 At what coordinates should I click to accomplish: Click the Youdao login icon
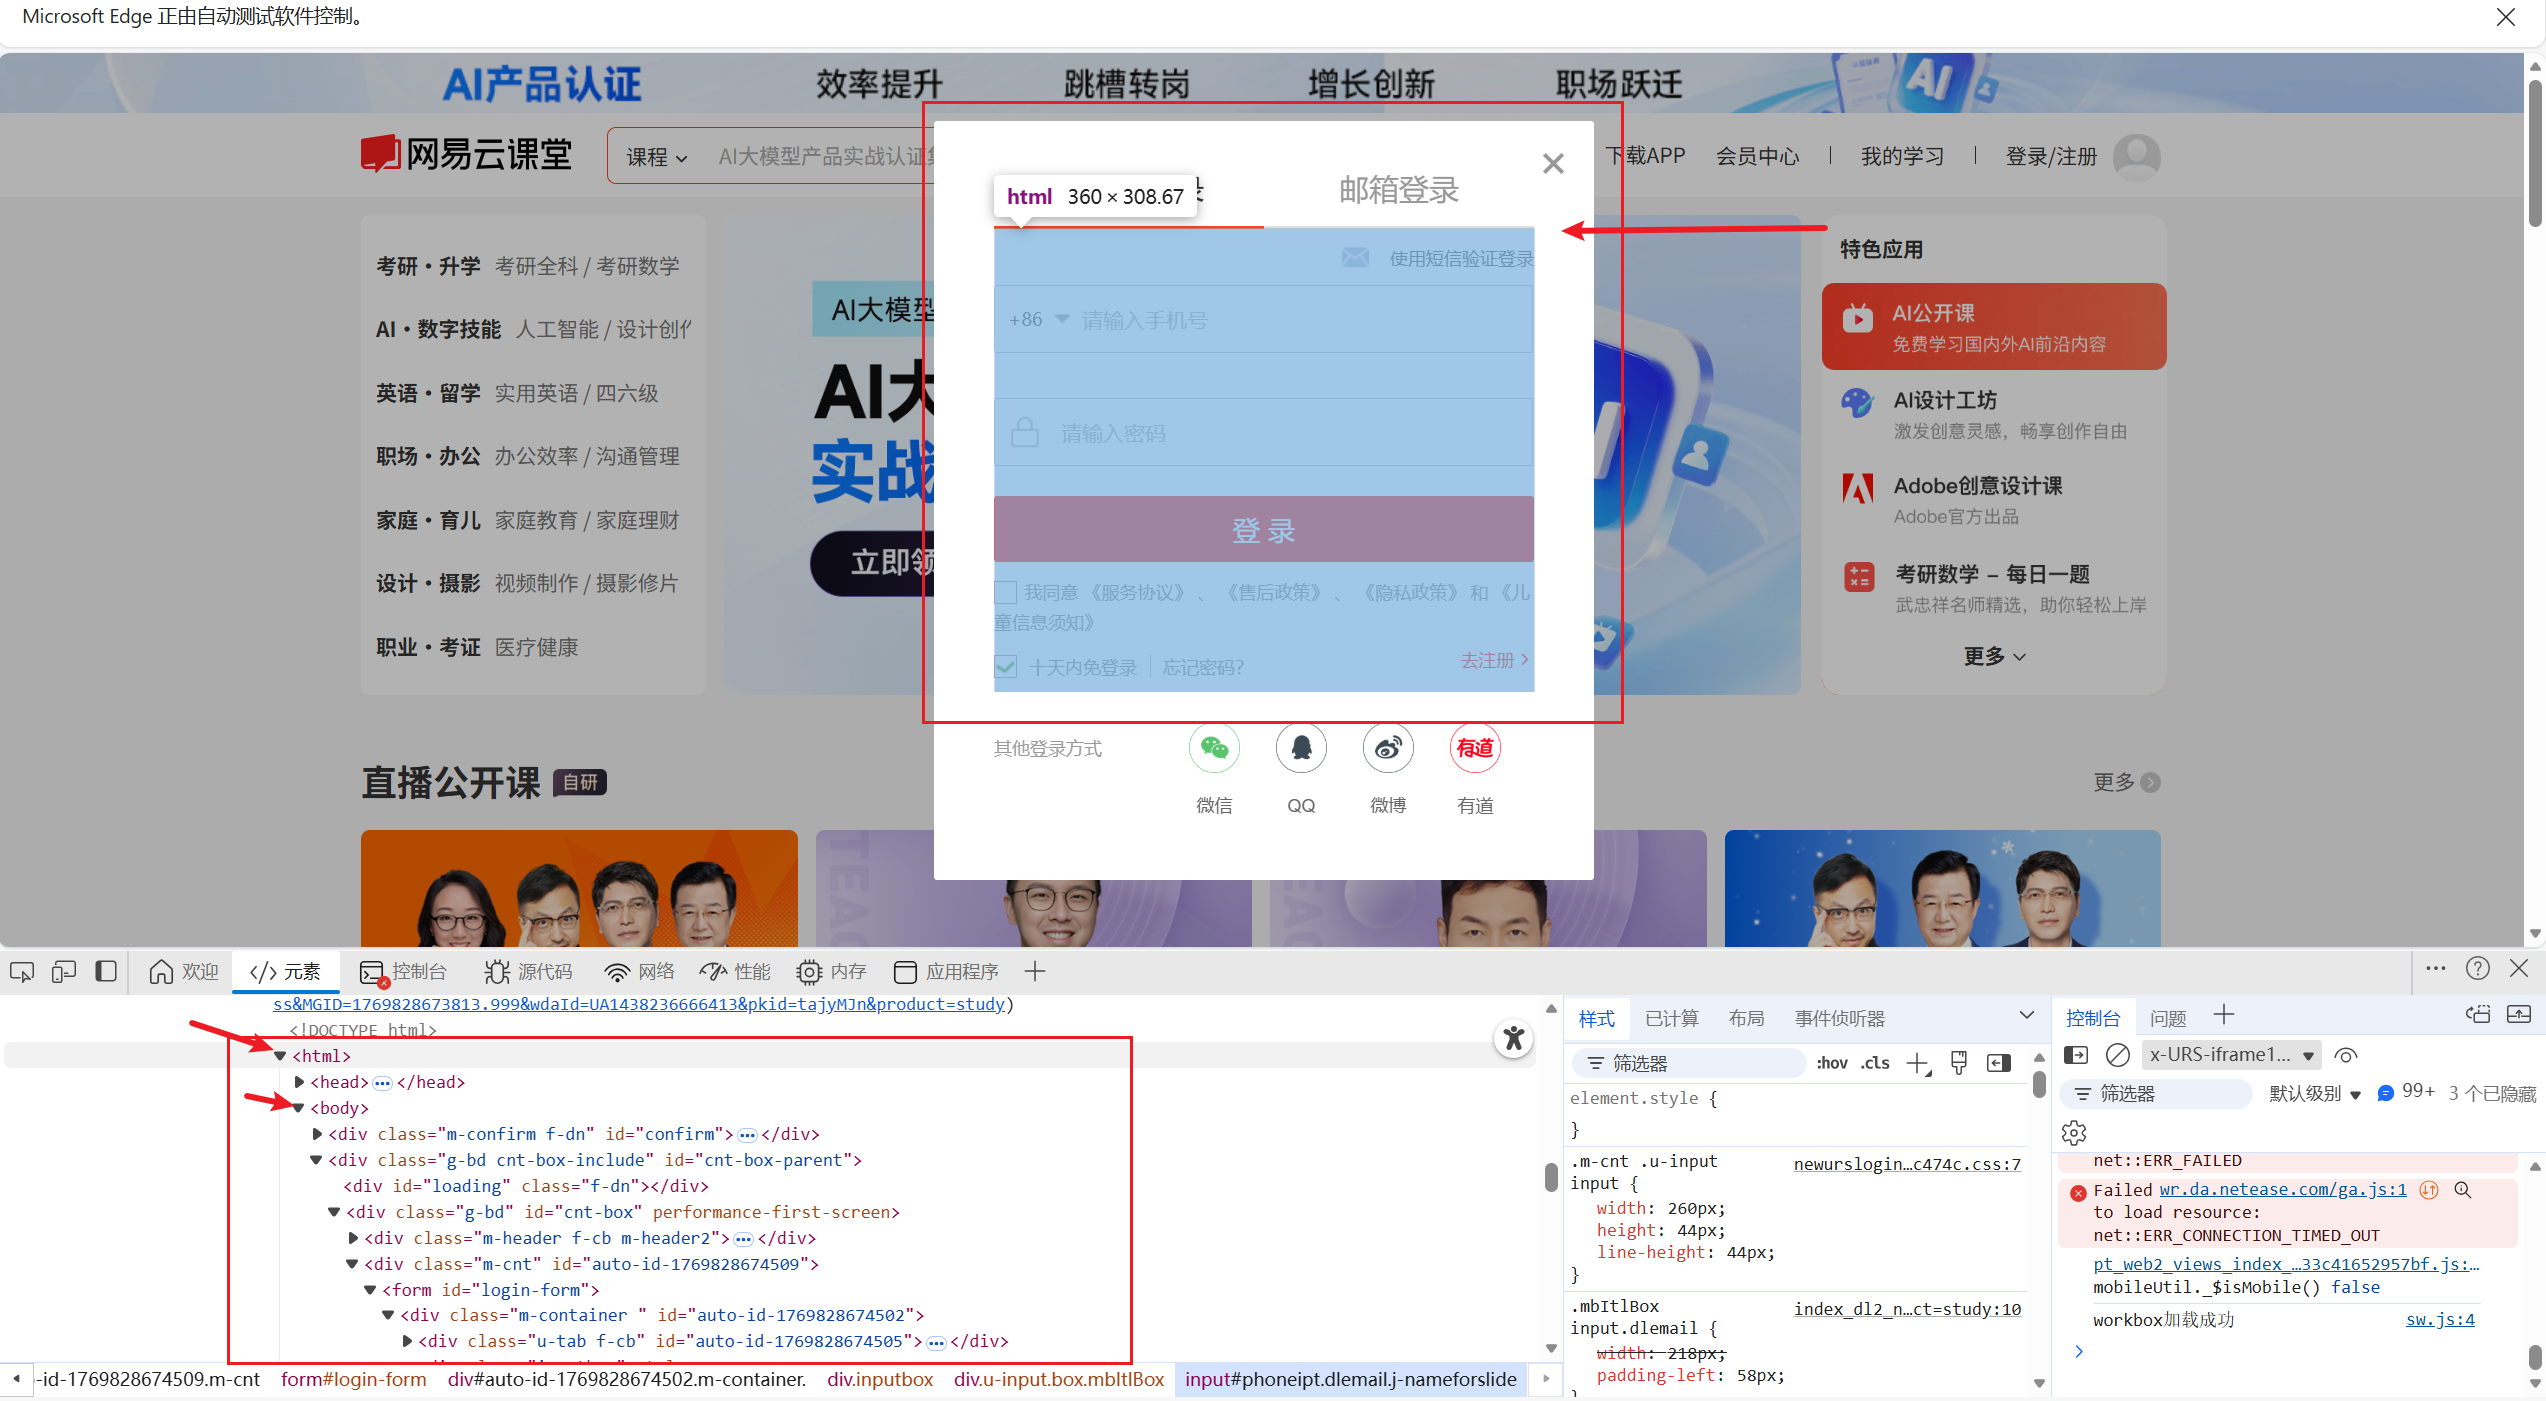tap(1475, 748)
